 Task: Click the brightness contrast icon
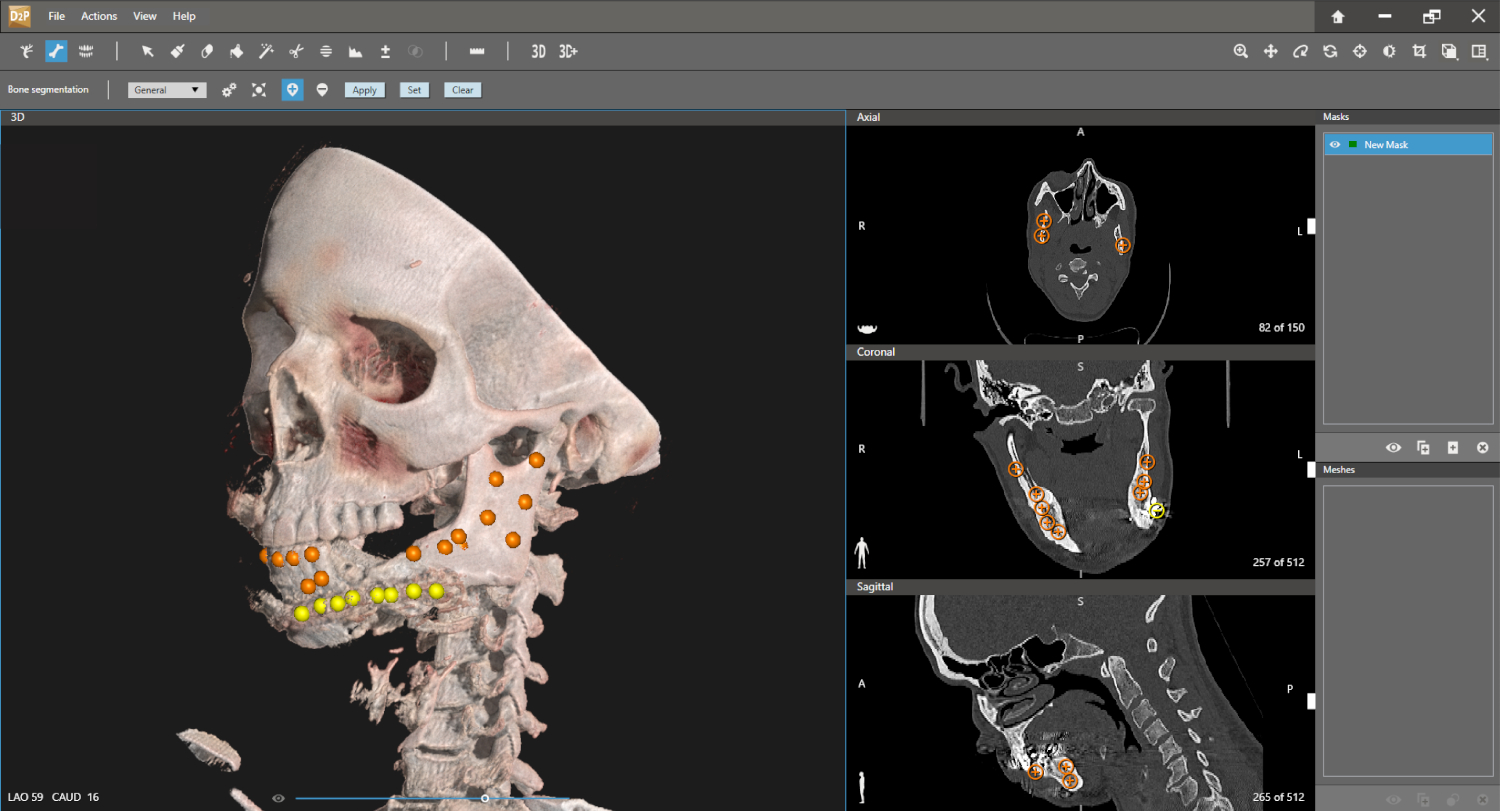click(x=1389, y=51)
